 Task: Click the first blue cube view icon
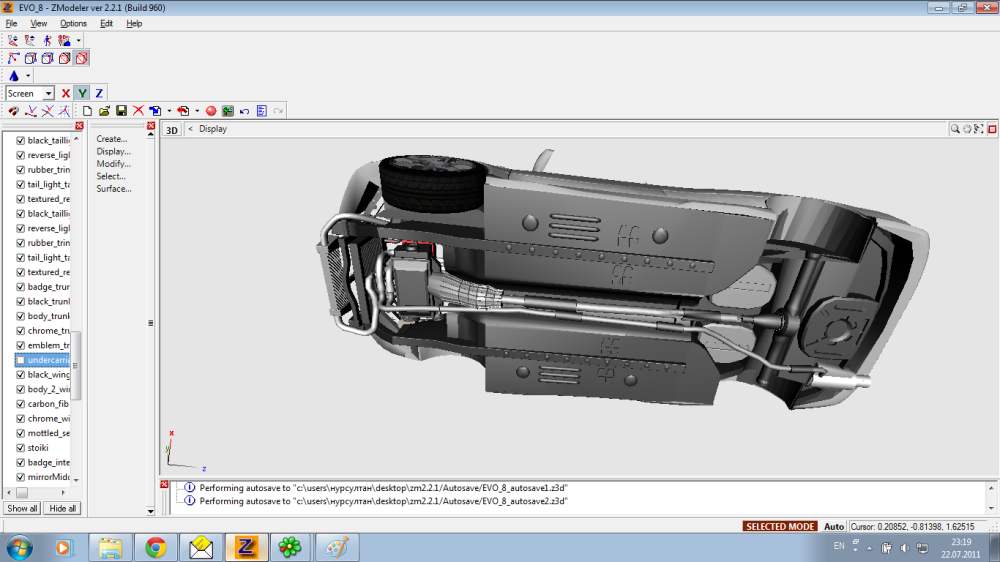point(30,58)
